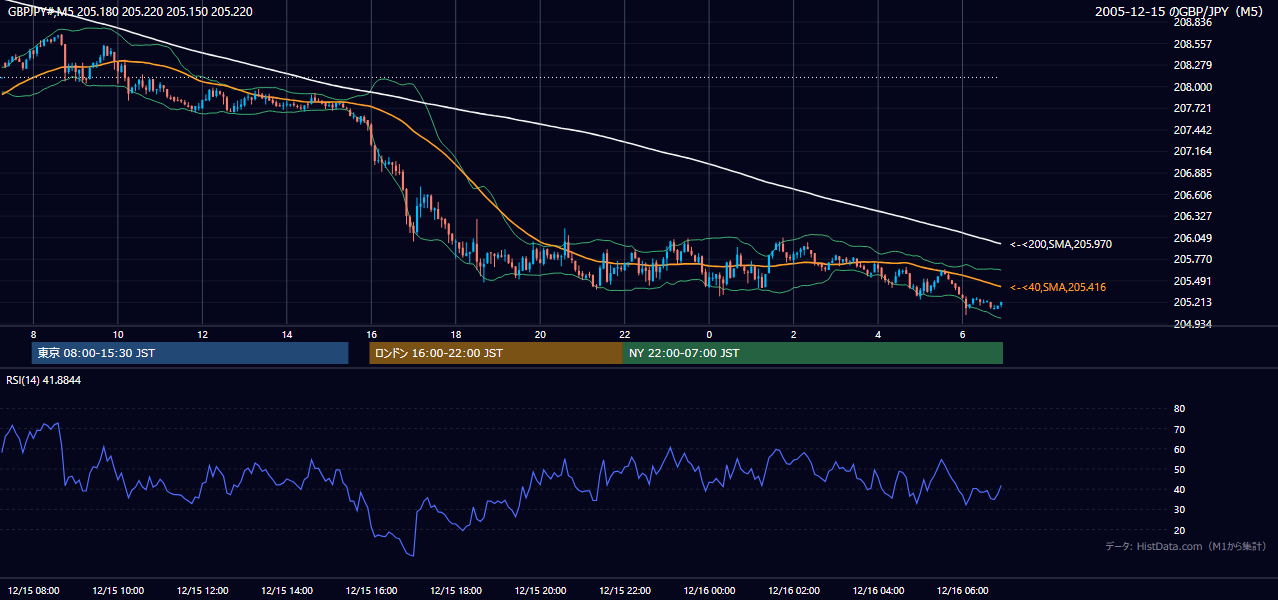Click price axis value 207.442
The height and width of the screenshot is (600, 1278).
[x=1192, y=130]
